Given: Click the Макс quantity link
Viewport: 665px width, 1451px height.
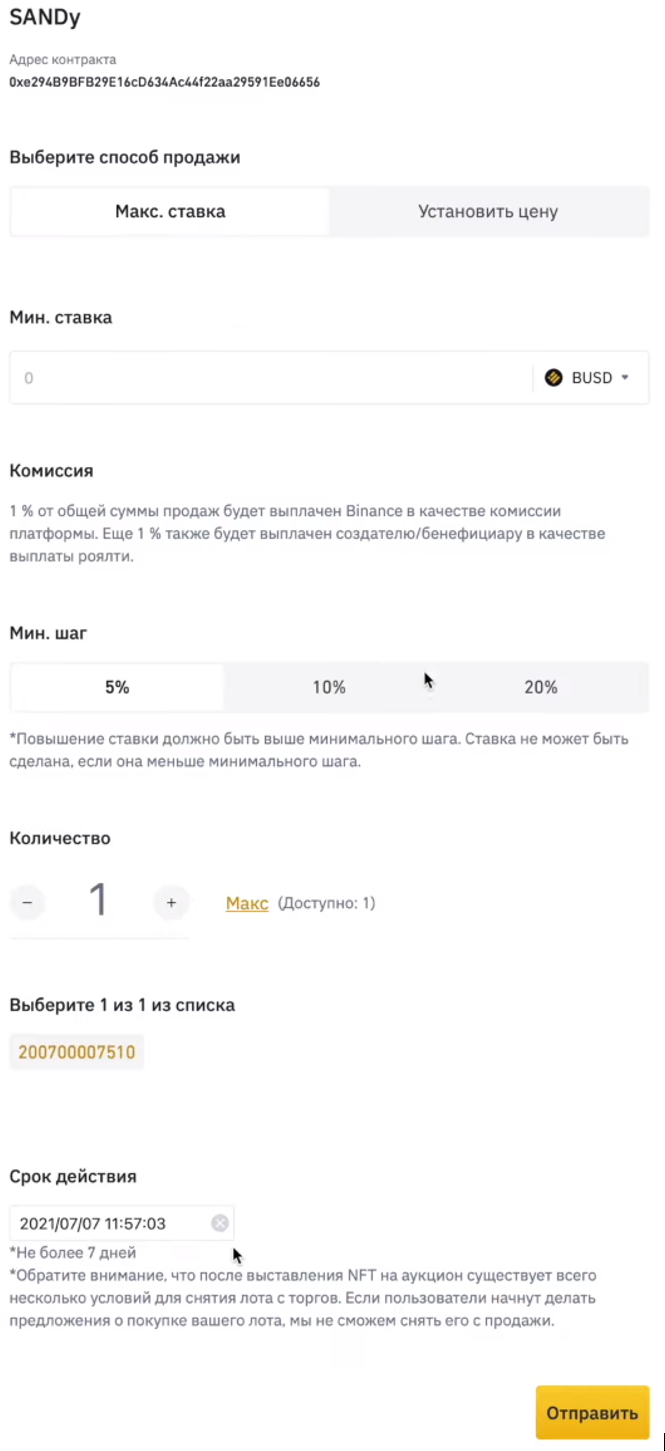Looking at the screenshot, I should point(247,903).
